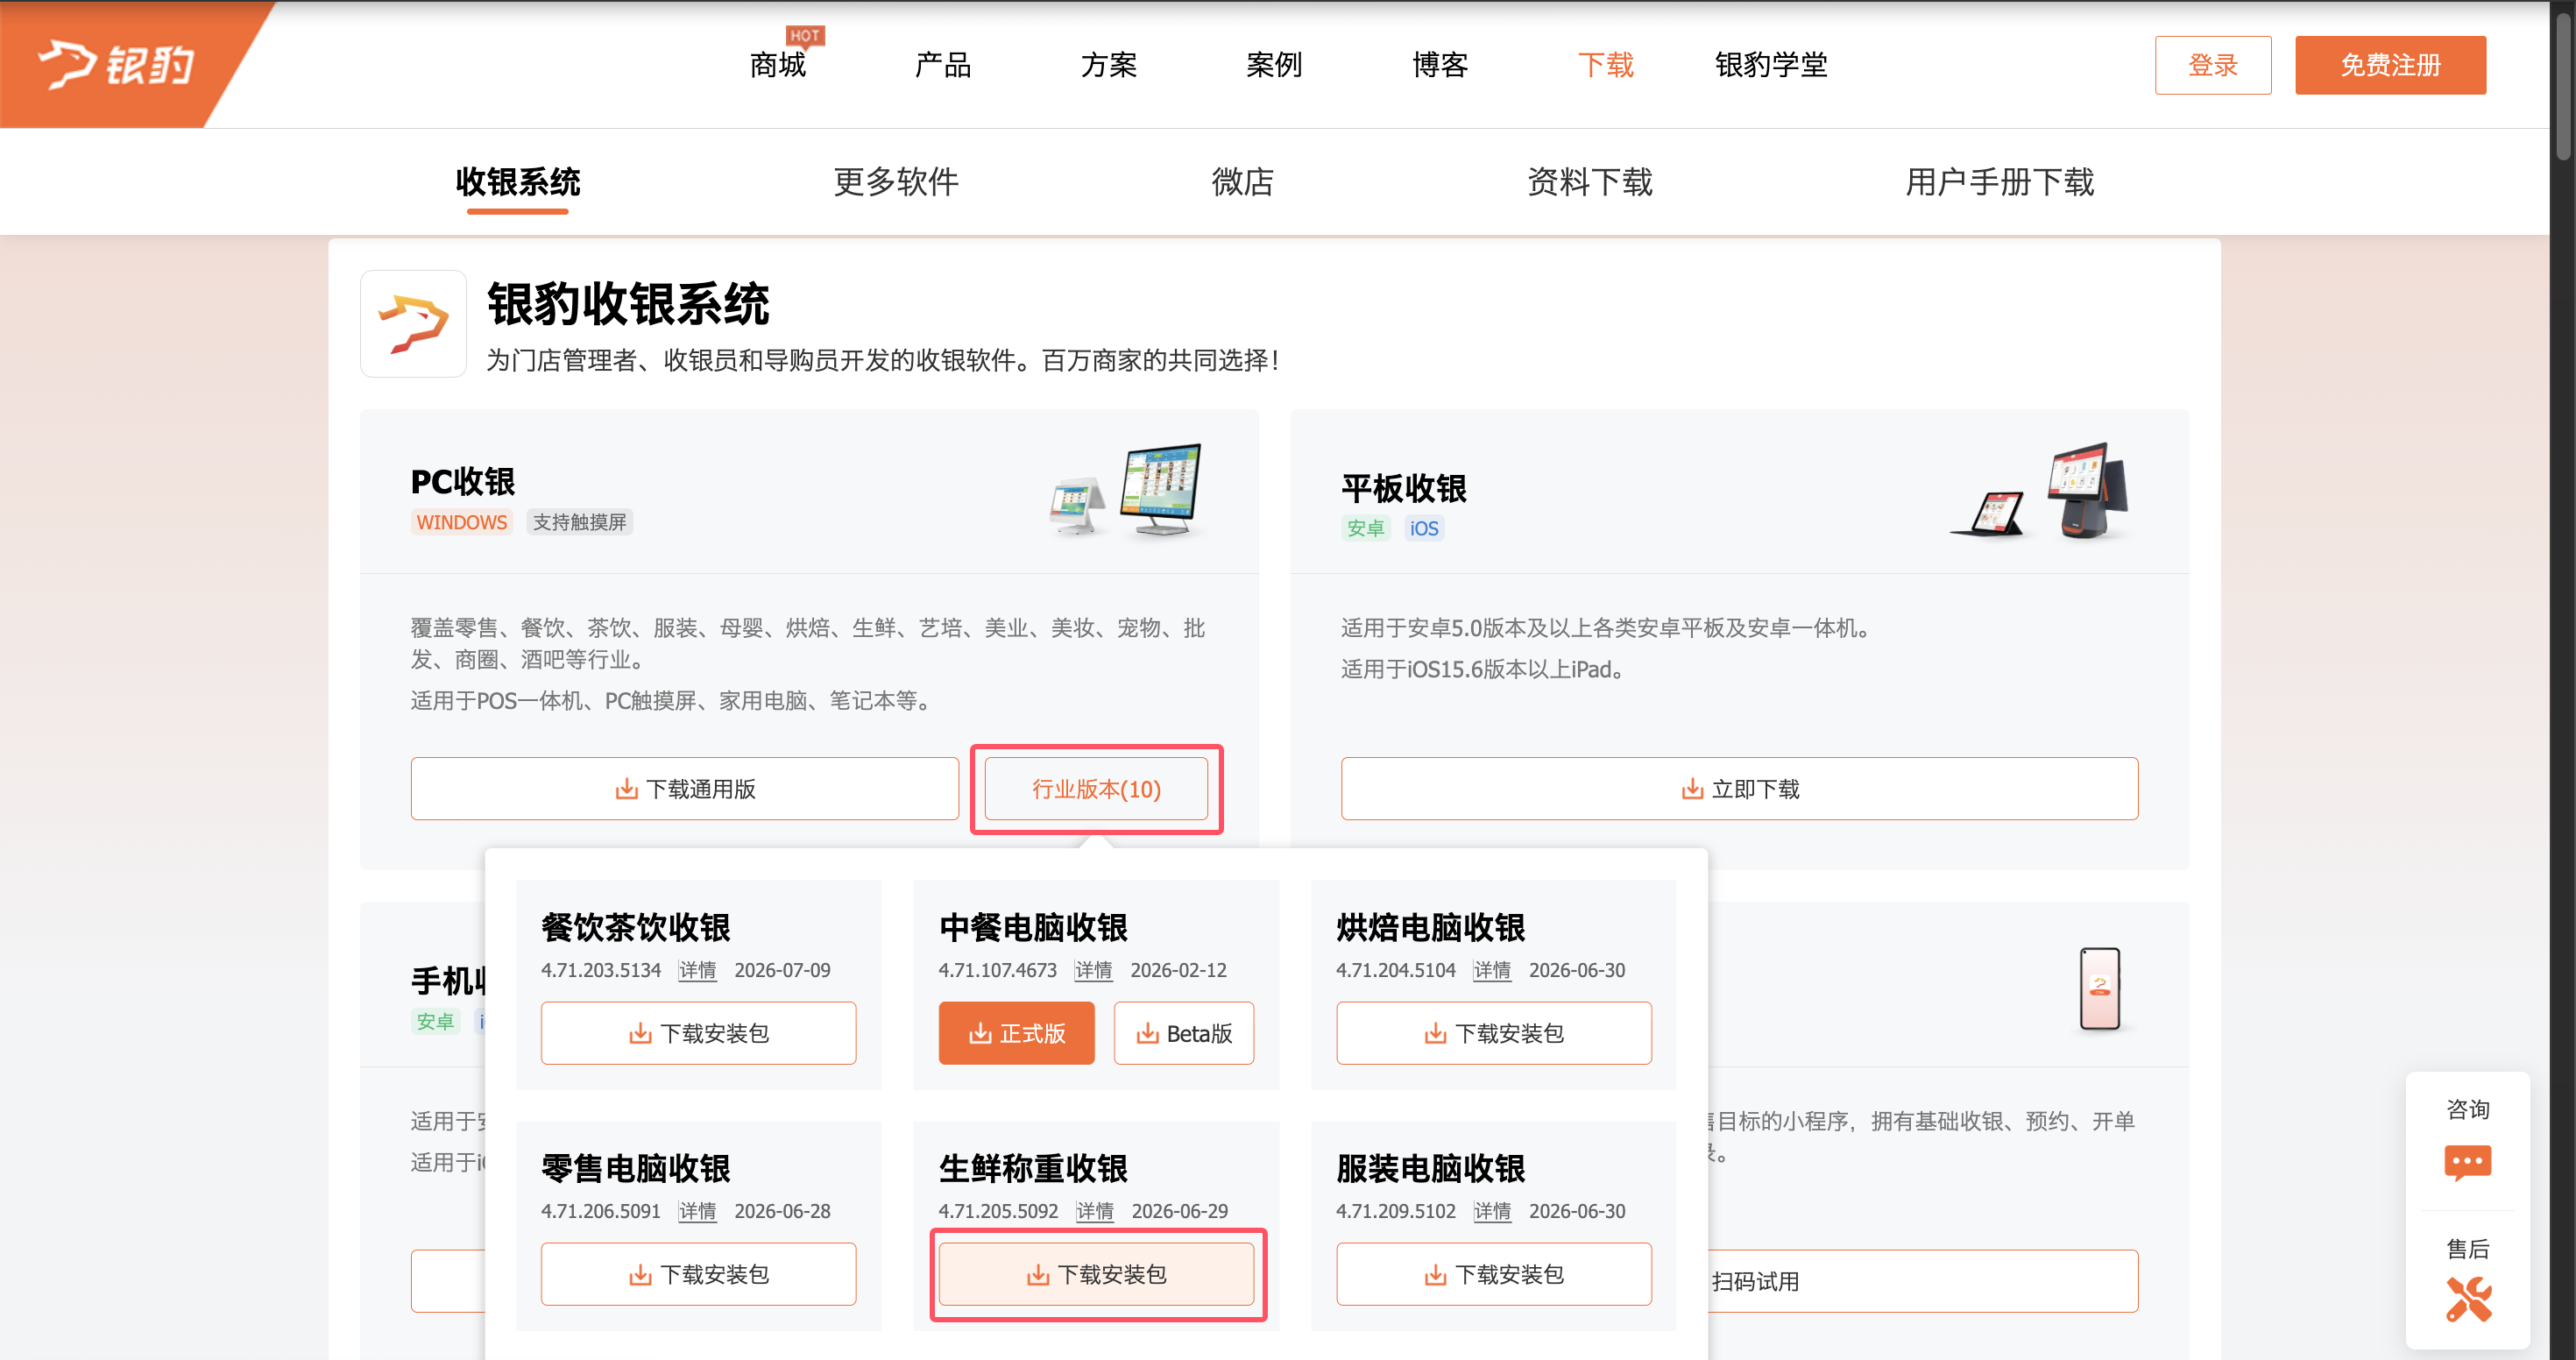Click the iOS tag under 平板收银
The height and width of the screenshot is (1360, 2576).
[1423, 528]
